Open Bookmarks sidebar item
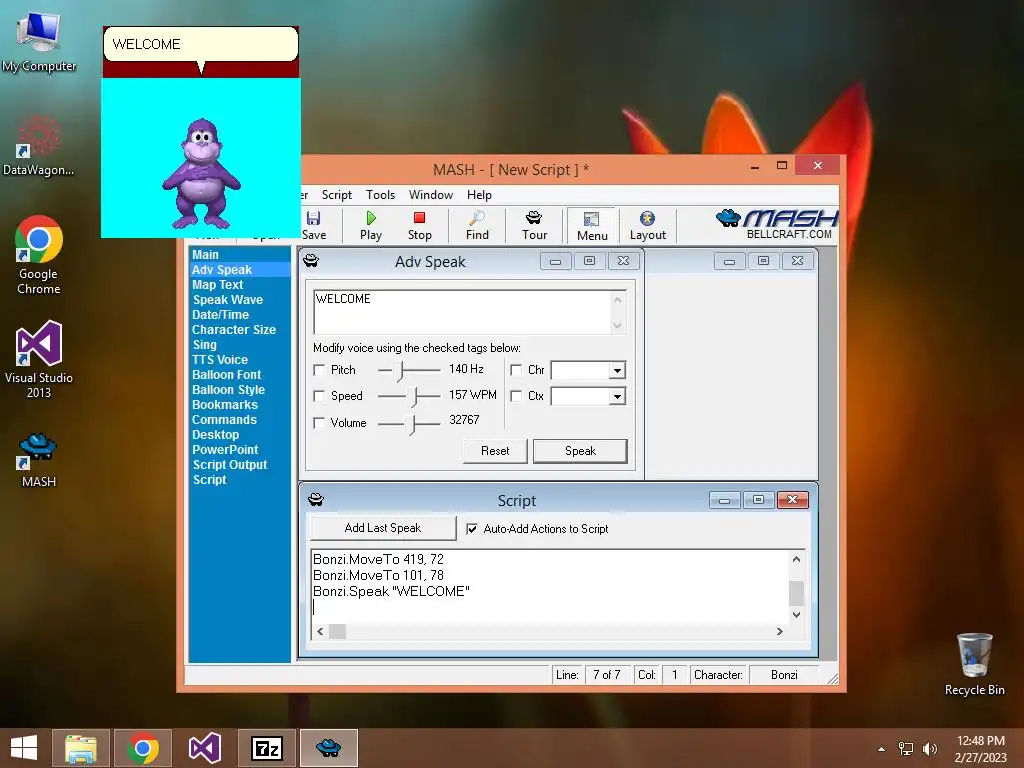Viewport: 1024px width, 768px height. [225, 405]
